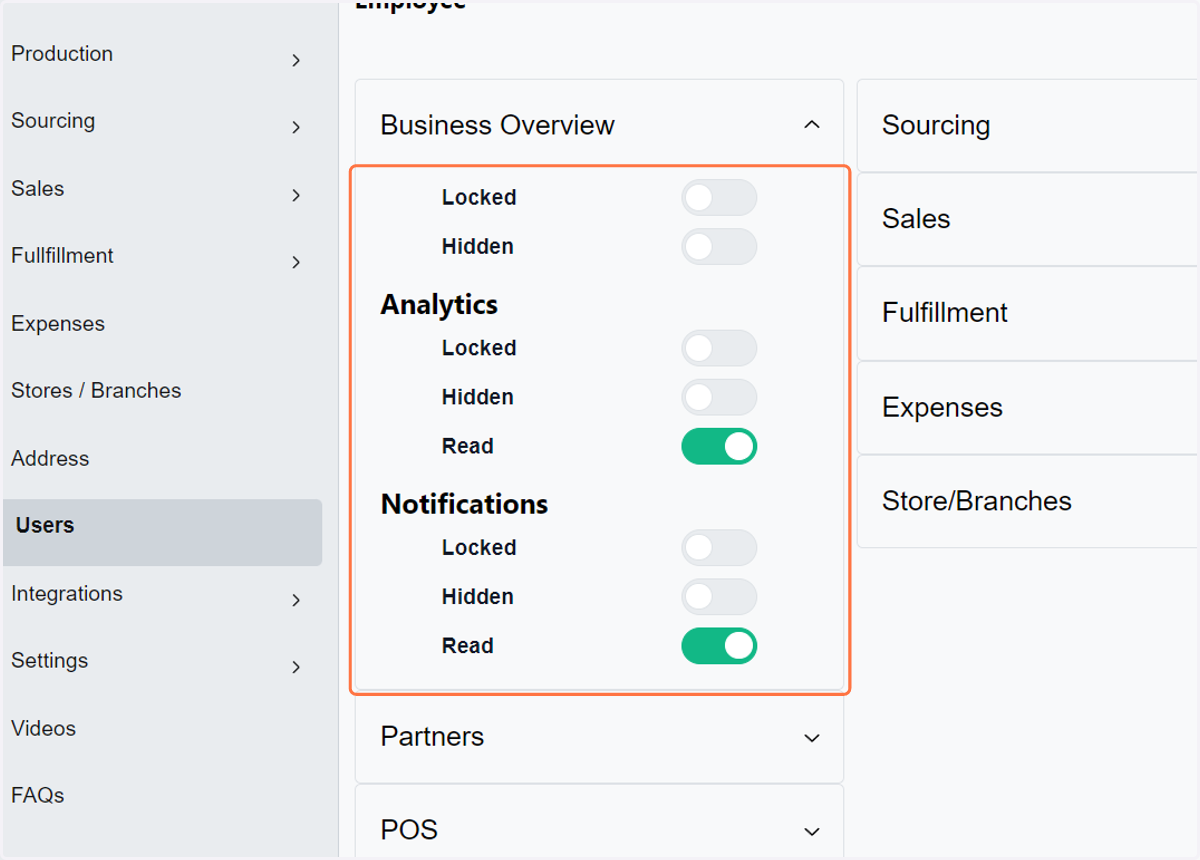Open FAQs in the sidebar

point(38,796)
